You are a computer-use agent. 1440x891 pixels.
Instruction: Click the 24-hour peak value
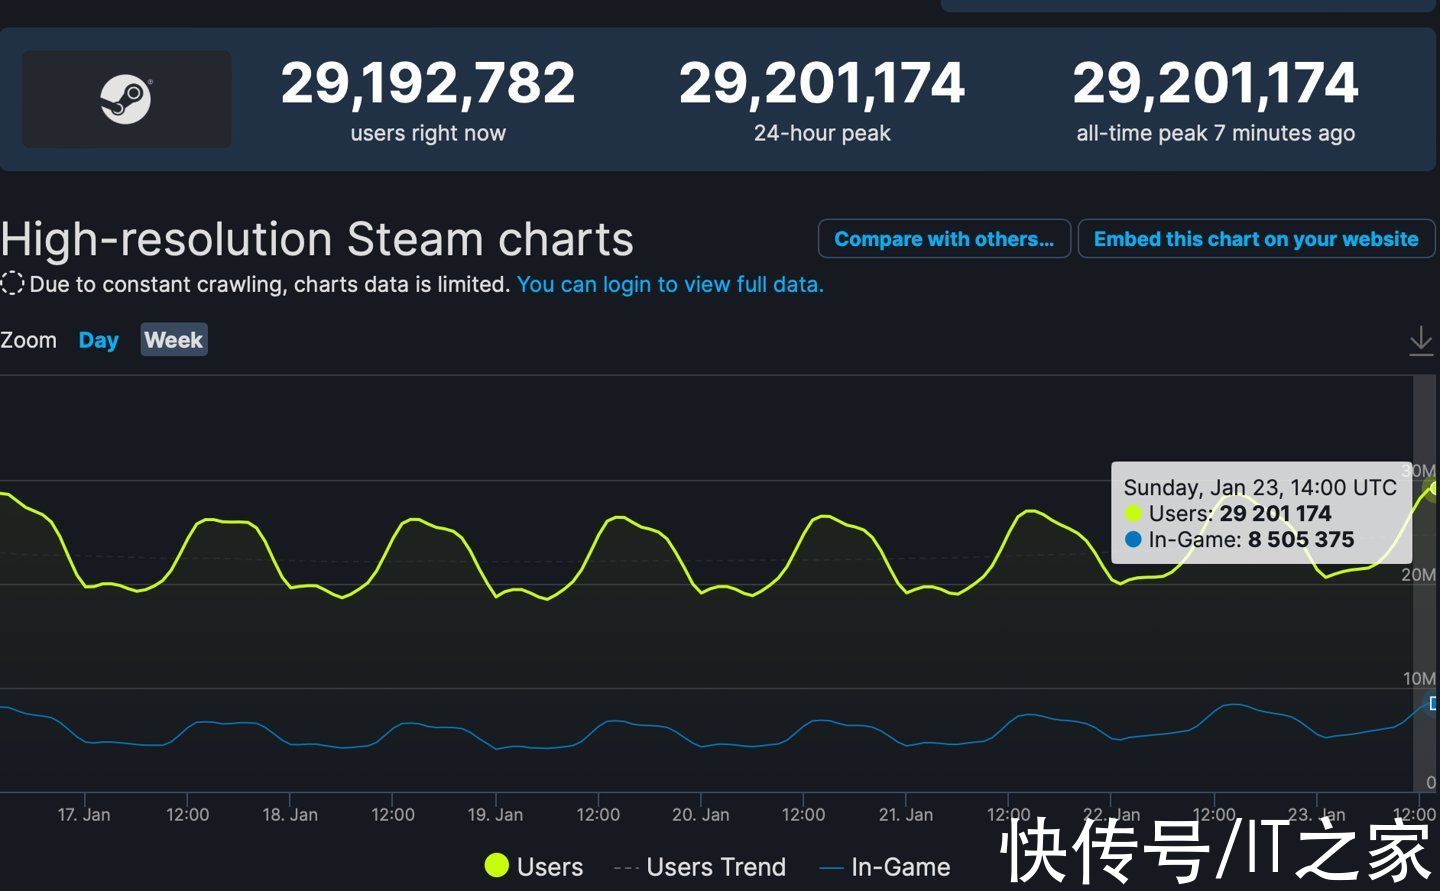pos(822,83)
